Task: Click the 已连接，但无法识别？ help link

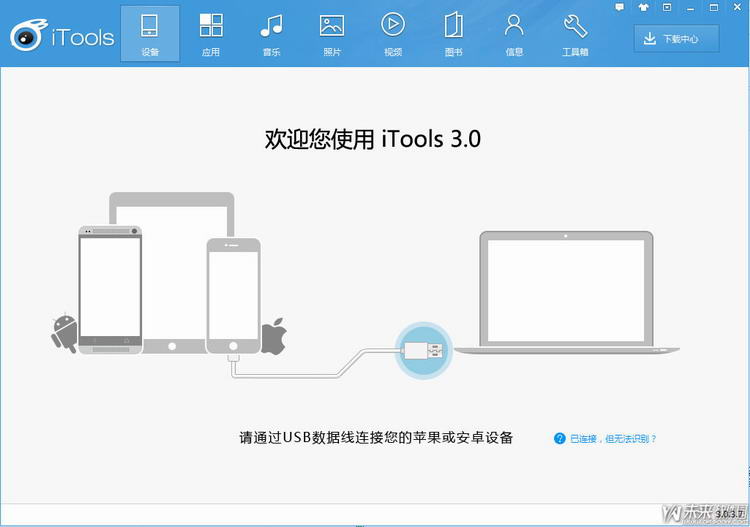Action: point(606,439)
